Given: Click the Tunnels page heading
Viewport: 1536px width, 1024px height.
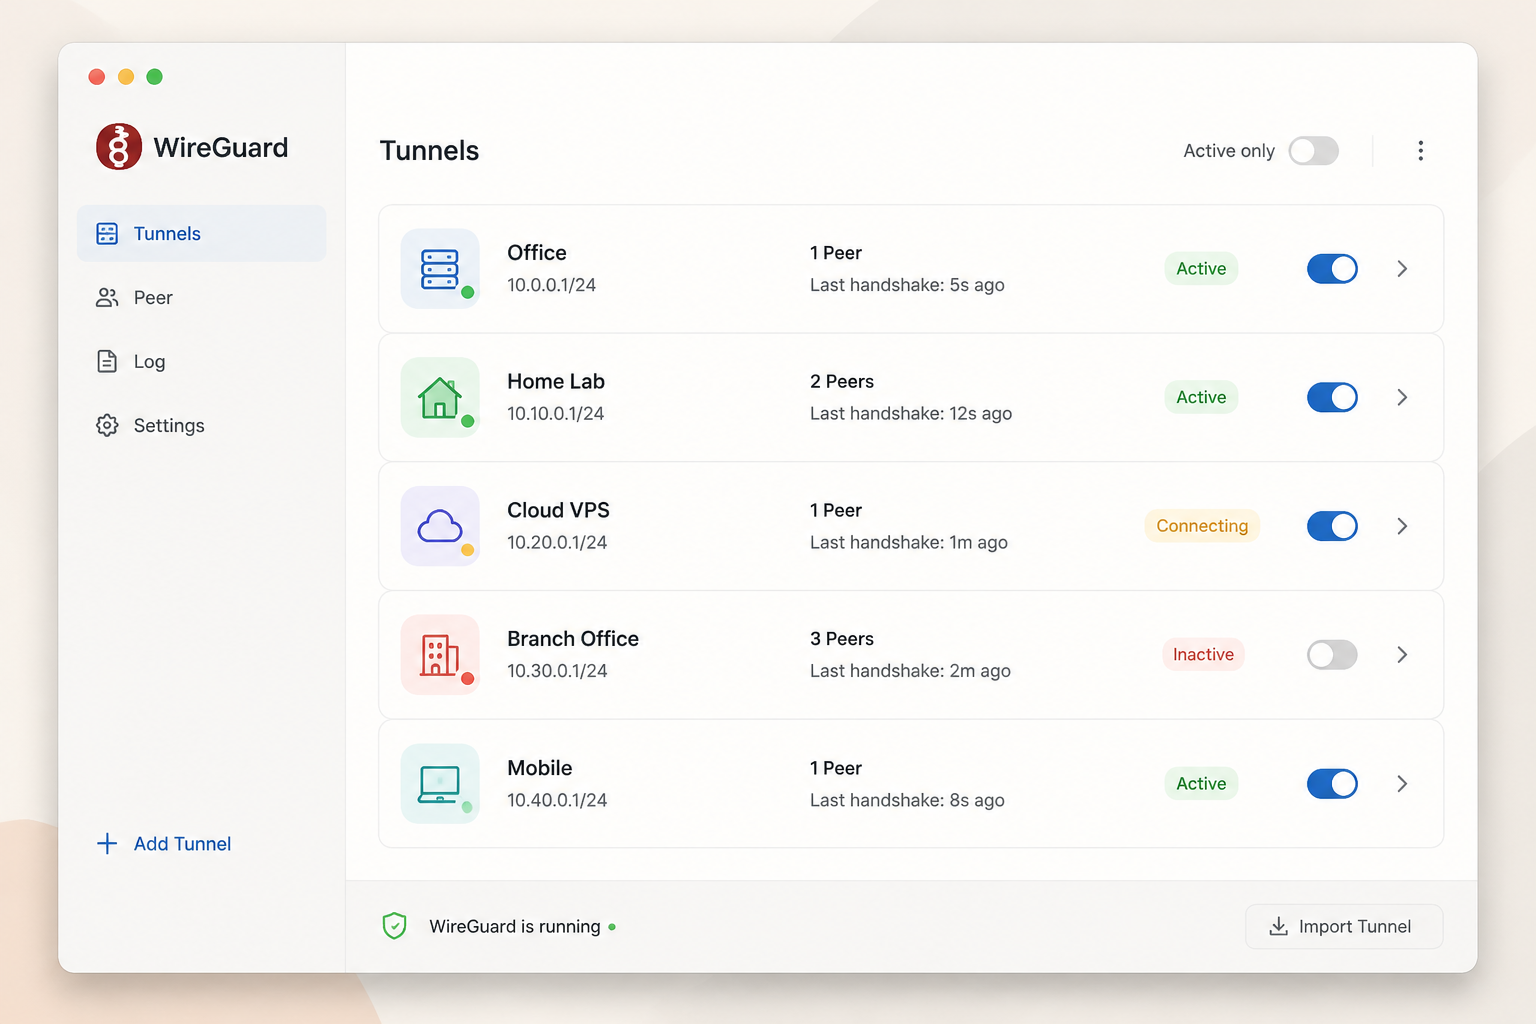Looking at the screenshot, I should point(429,151).
